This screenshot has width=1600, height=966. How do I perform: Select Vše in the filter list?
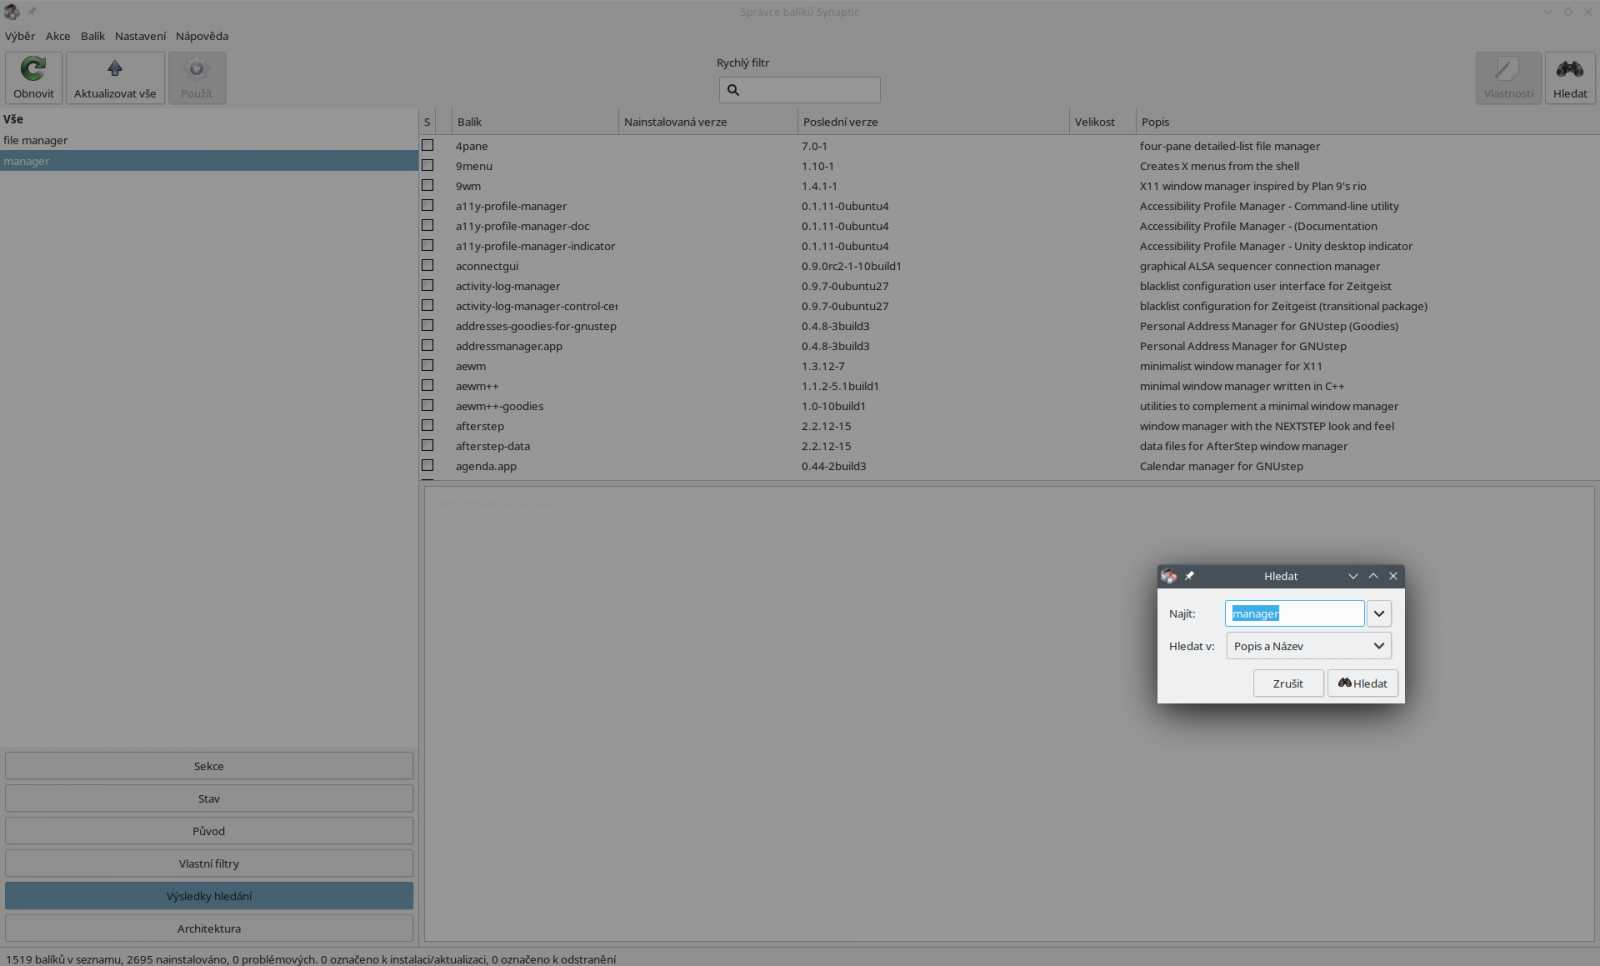[209, 119]
